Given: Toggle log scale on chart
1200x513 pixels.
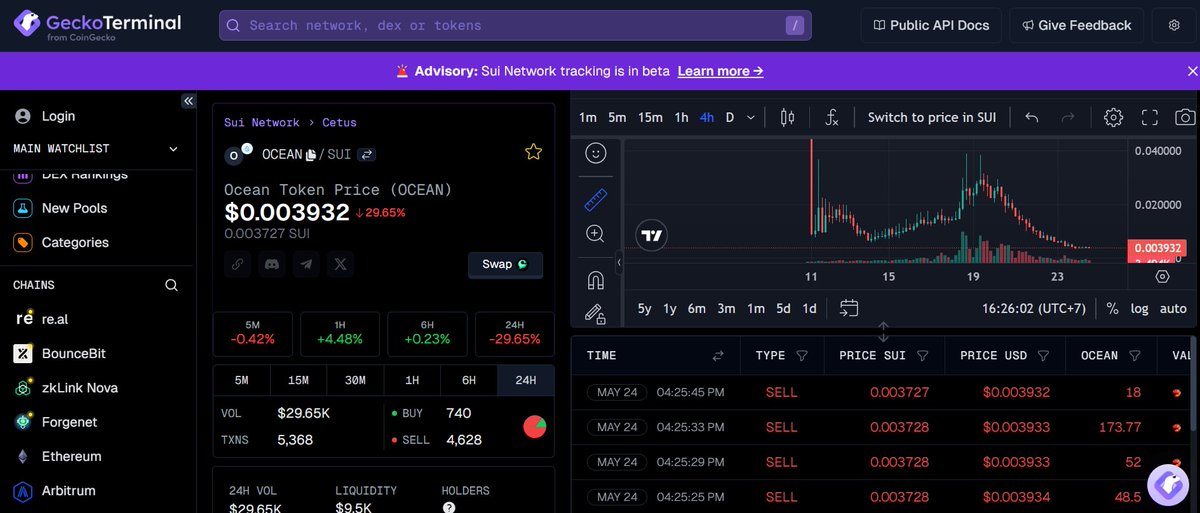Looking at the screenshot, I should click(1140, 308).
